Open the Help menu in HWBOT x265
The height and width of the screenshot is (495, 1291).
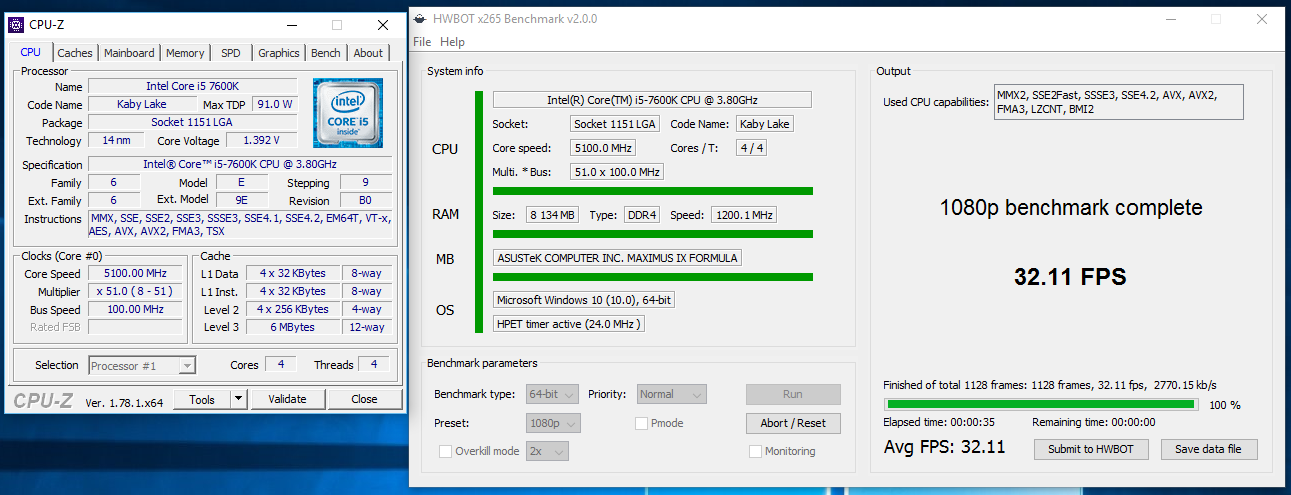tap(453, 42)
